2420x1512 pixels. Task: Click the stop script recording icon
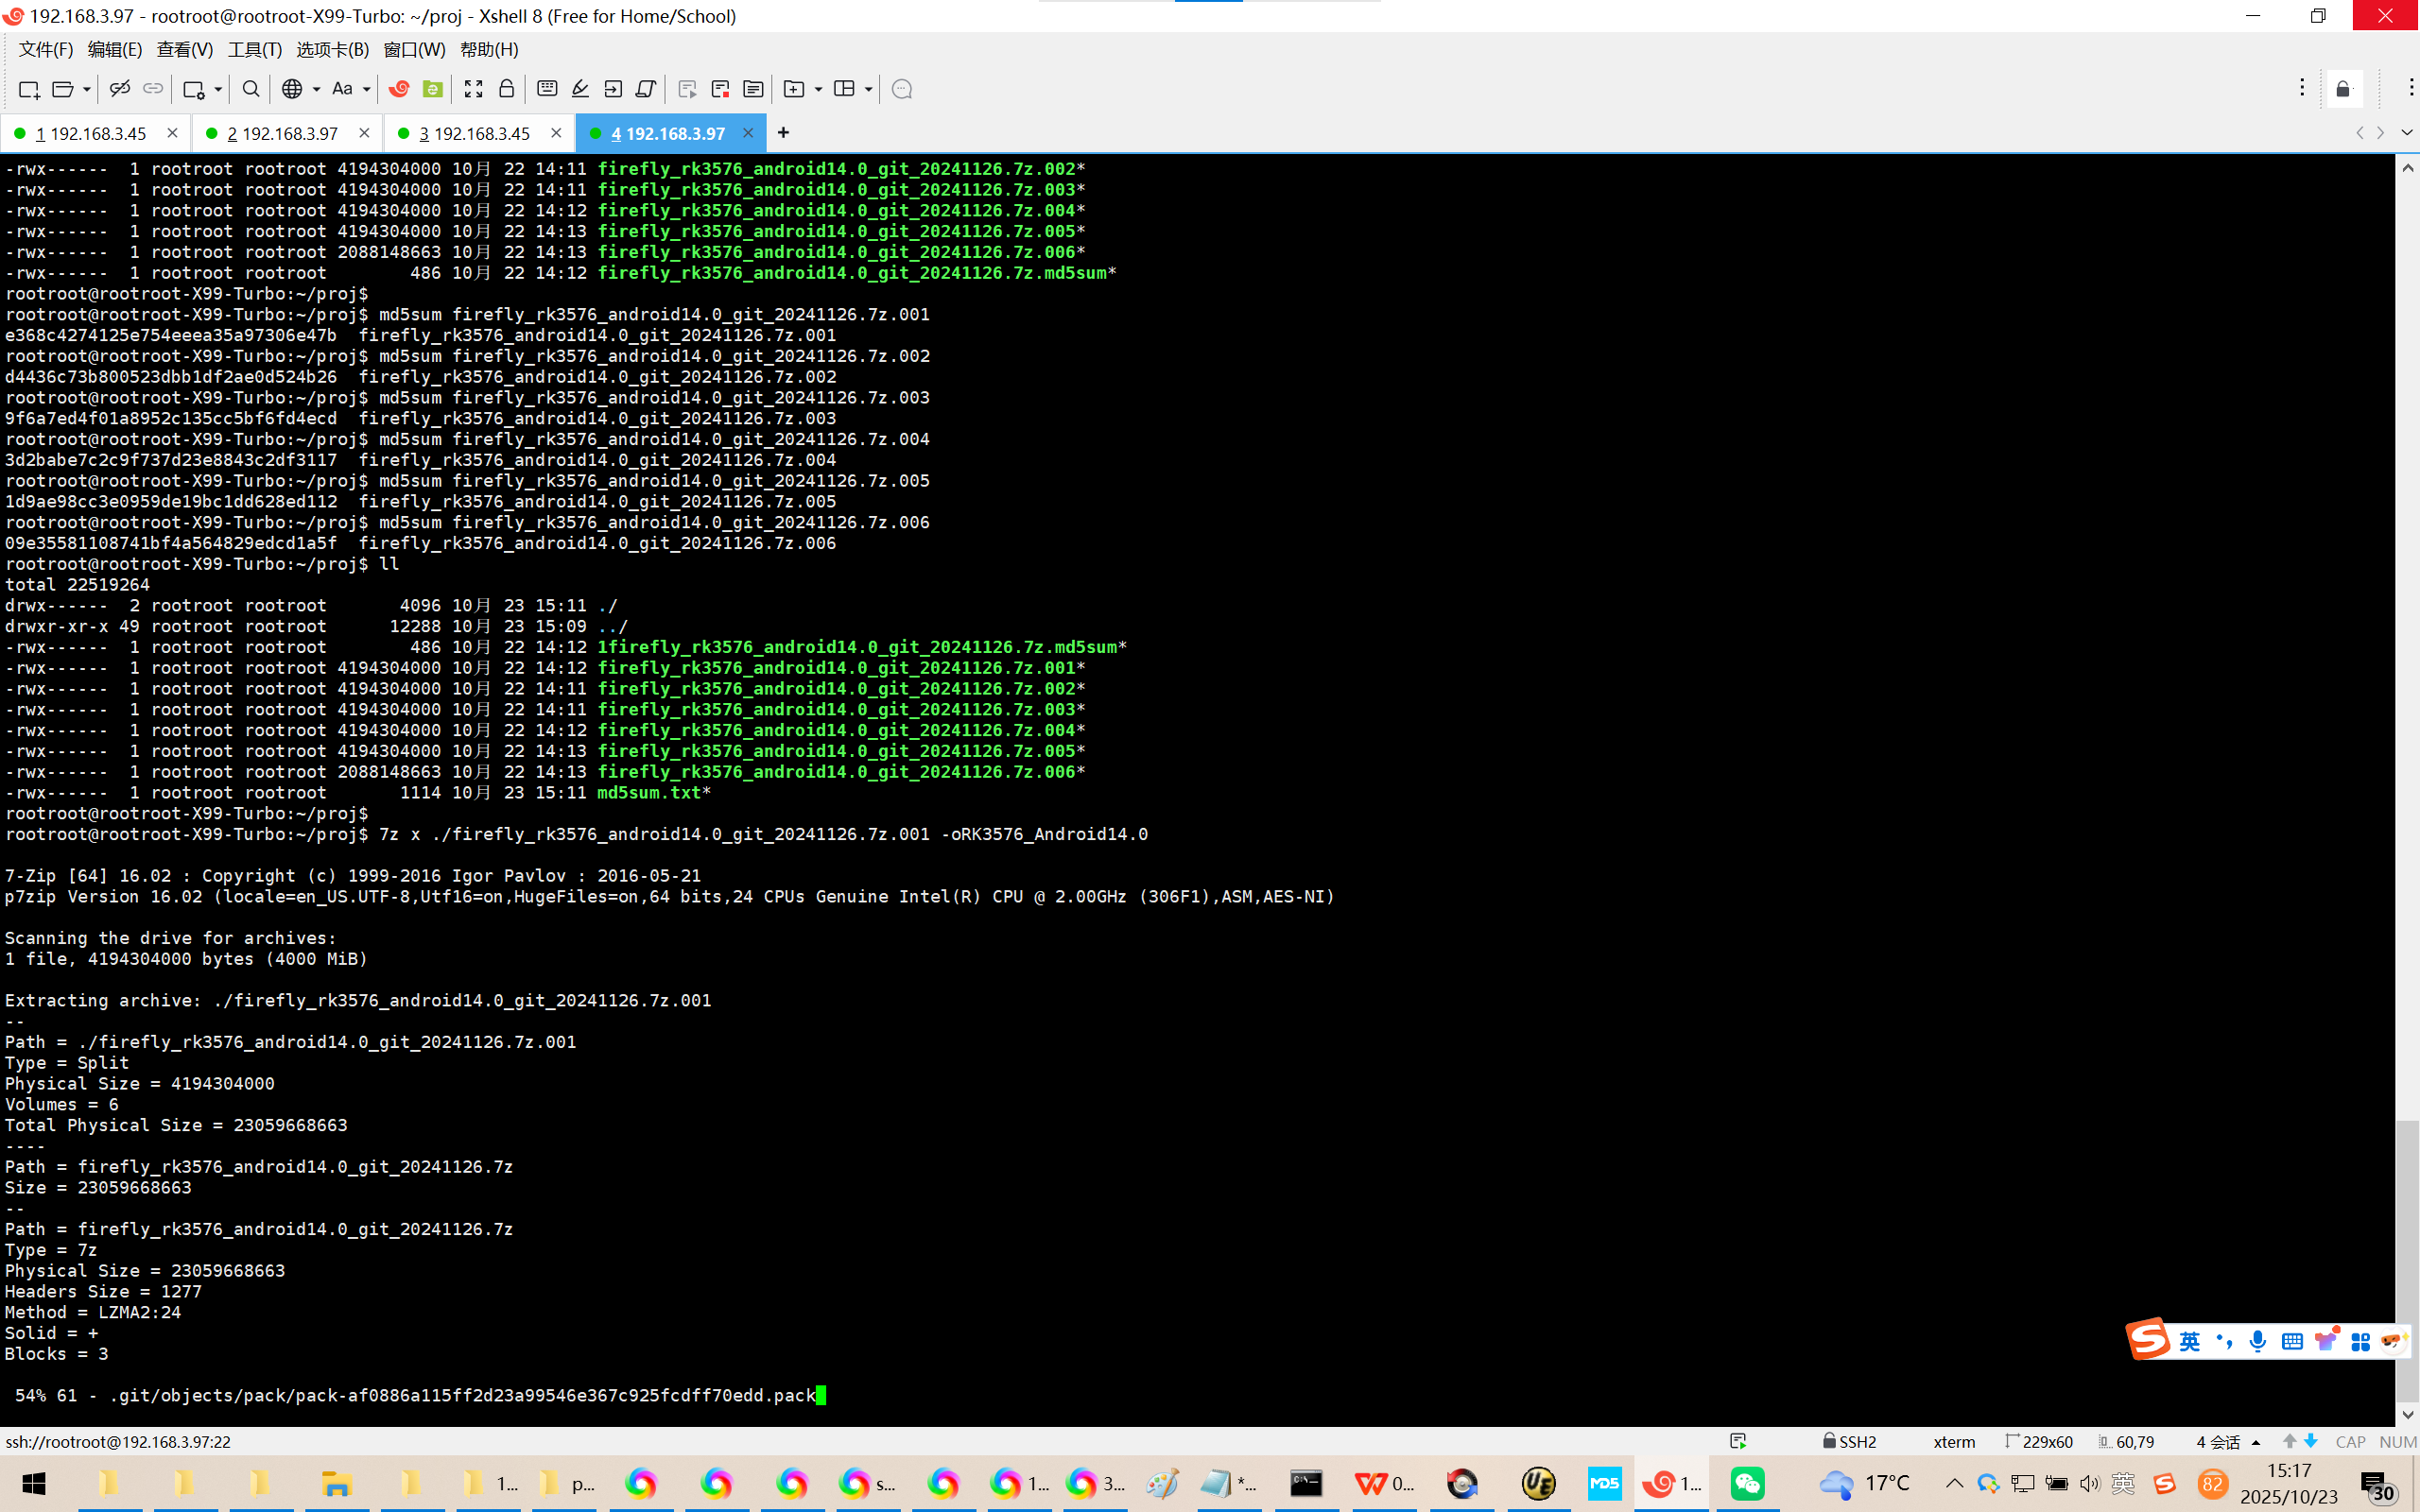[x=720, y=89]
